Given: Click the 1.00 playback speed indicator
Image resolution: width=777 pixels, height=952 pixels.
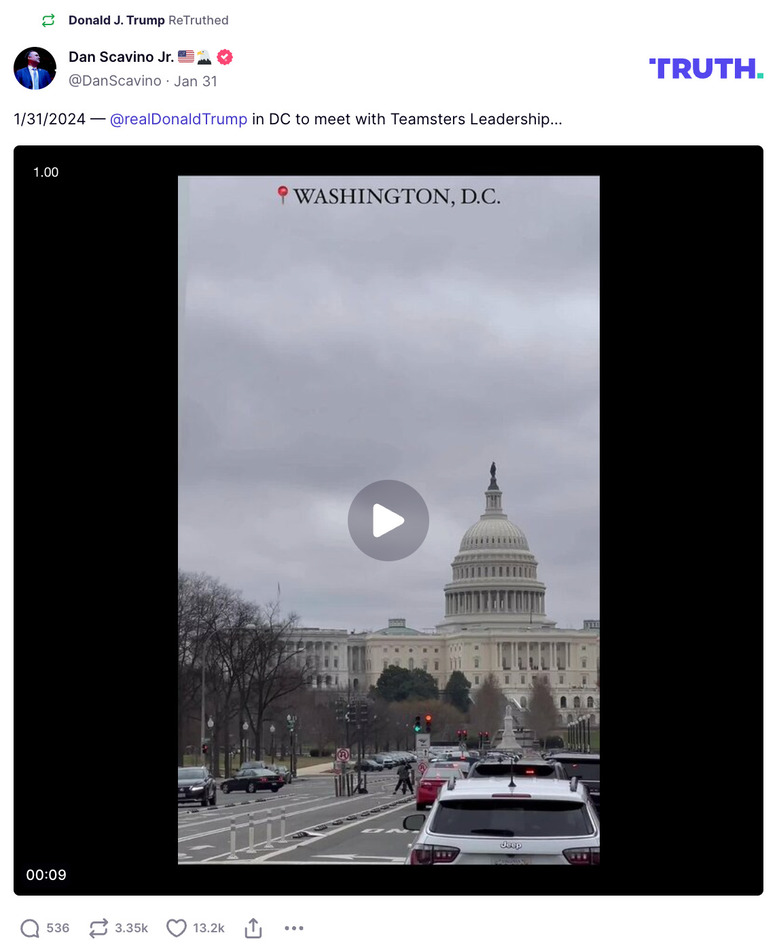Looking at the screenshot, I should (46, 172).
